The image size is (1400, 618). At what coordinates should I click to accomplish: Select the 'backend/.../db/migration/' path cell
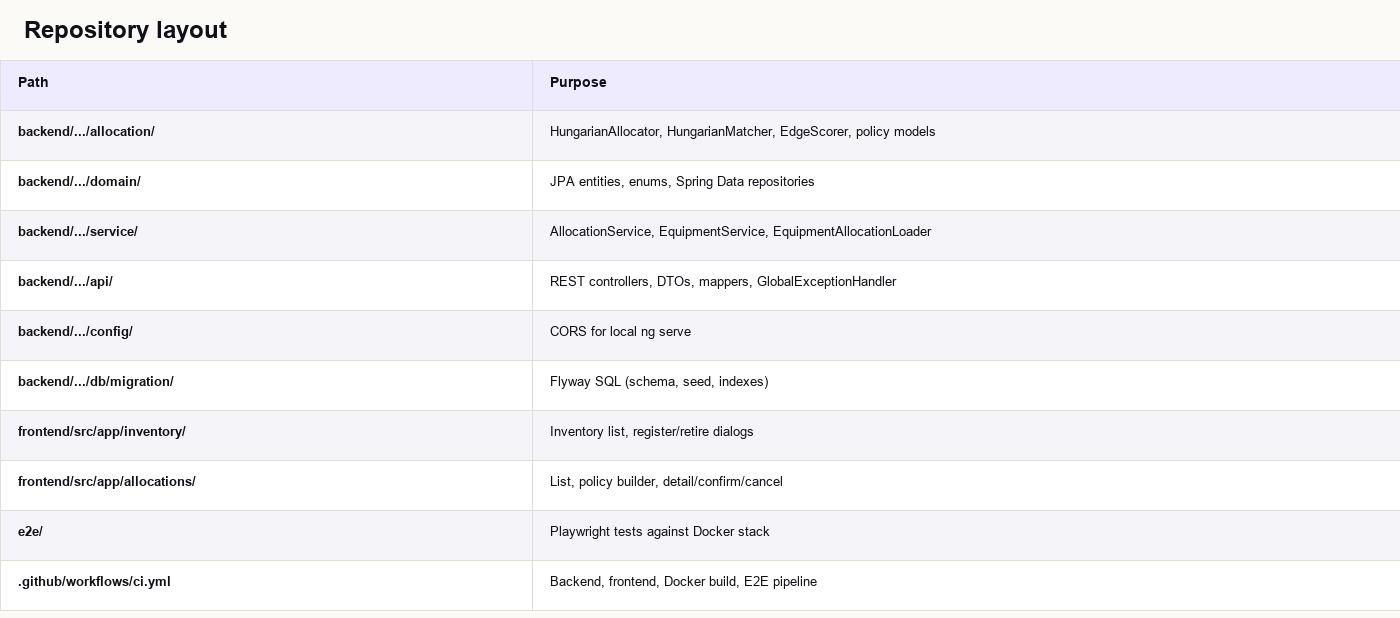click(266, 385)
